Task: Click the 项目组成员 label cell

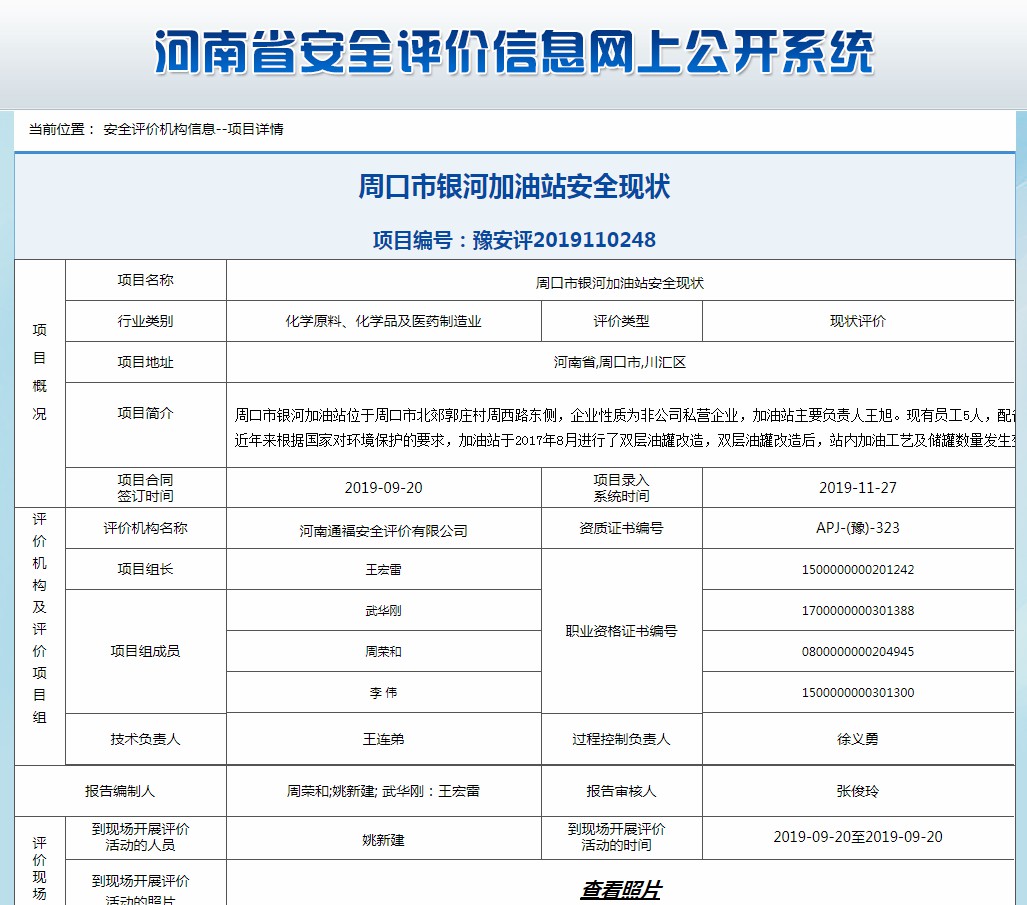Action: point(145,651)
